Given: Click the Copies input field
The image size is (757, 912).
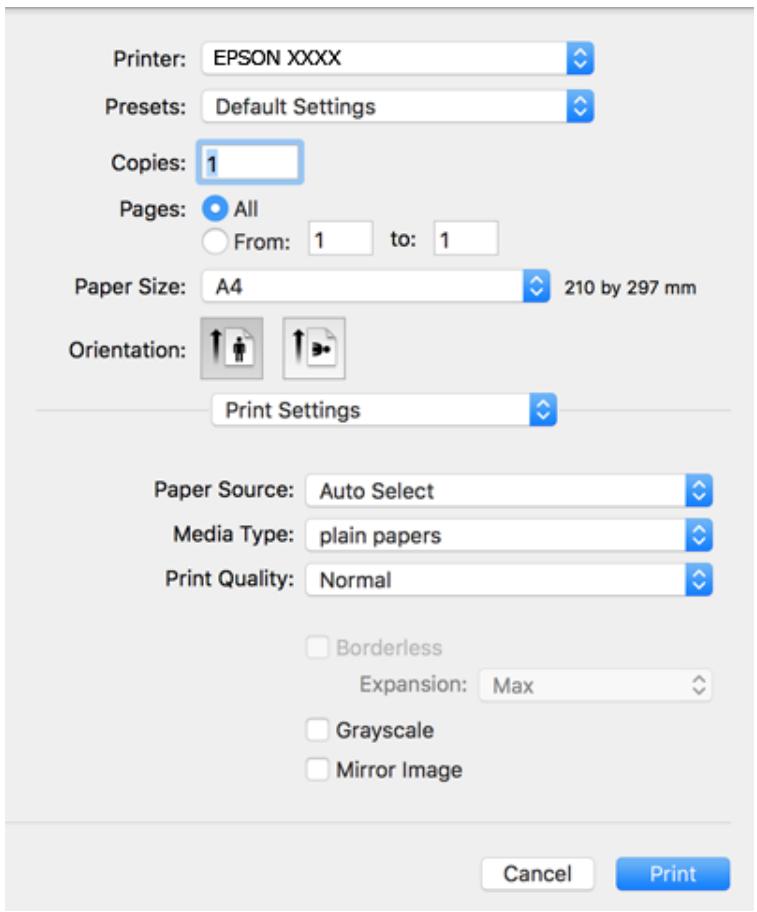Looking at the screenshot, I should pyautogui.click(x=250, y=162).
